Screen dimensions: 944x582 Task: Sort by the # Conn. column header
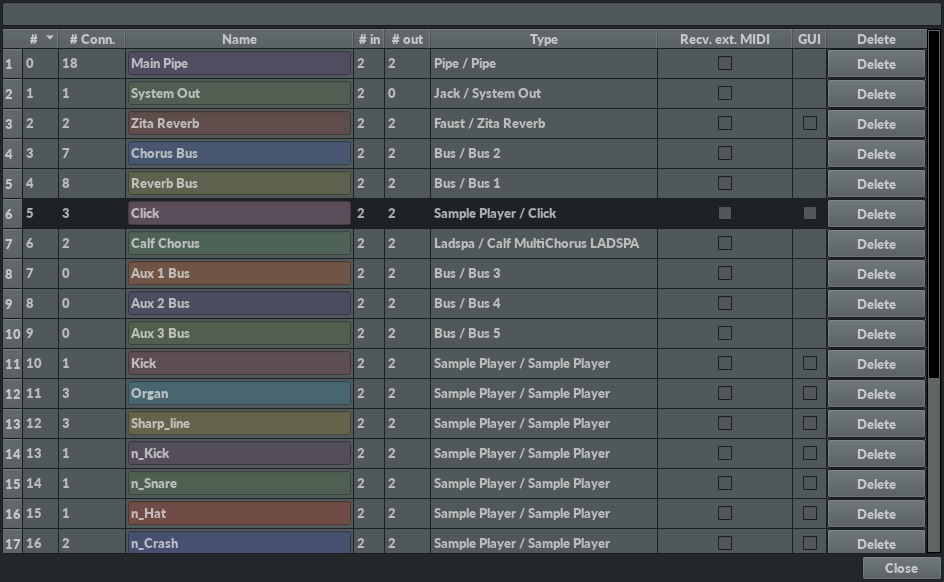coord(92,39)
